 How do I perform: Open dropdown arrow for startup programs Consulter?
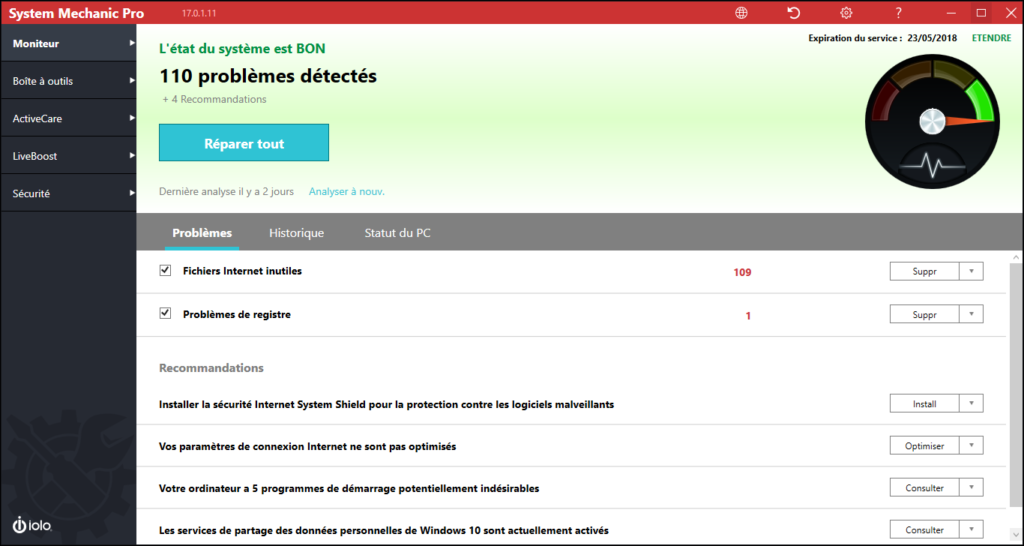971,487
